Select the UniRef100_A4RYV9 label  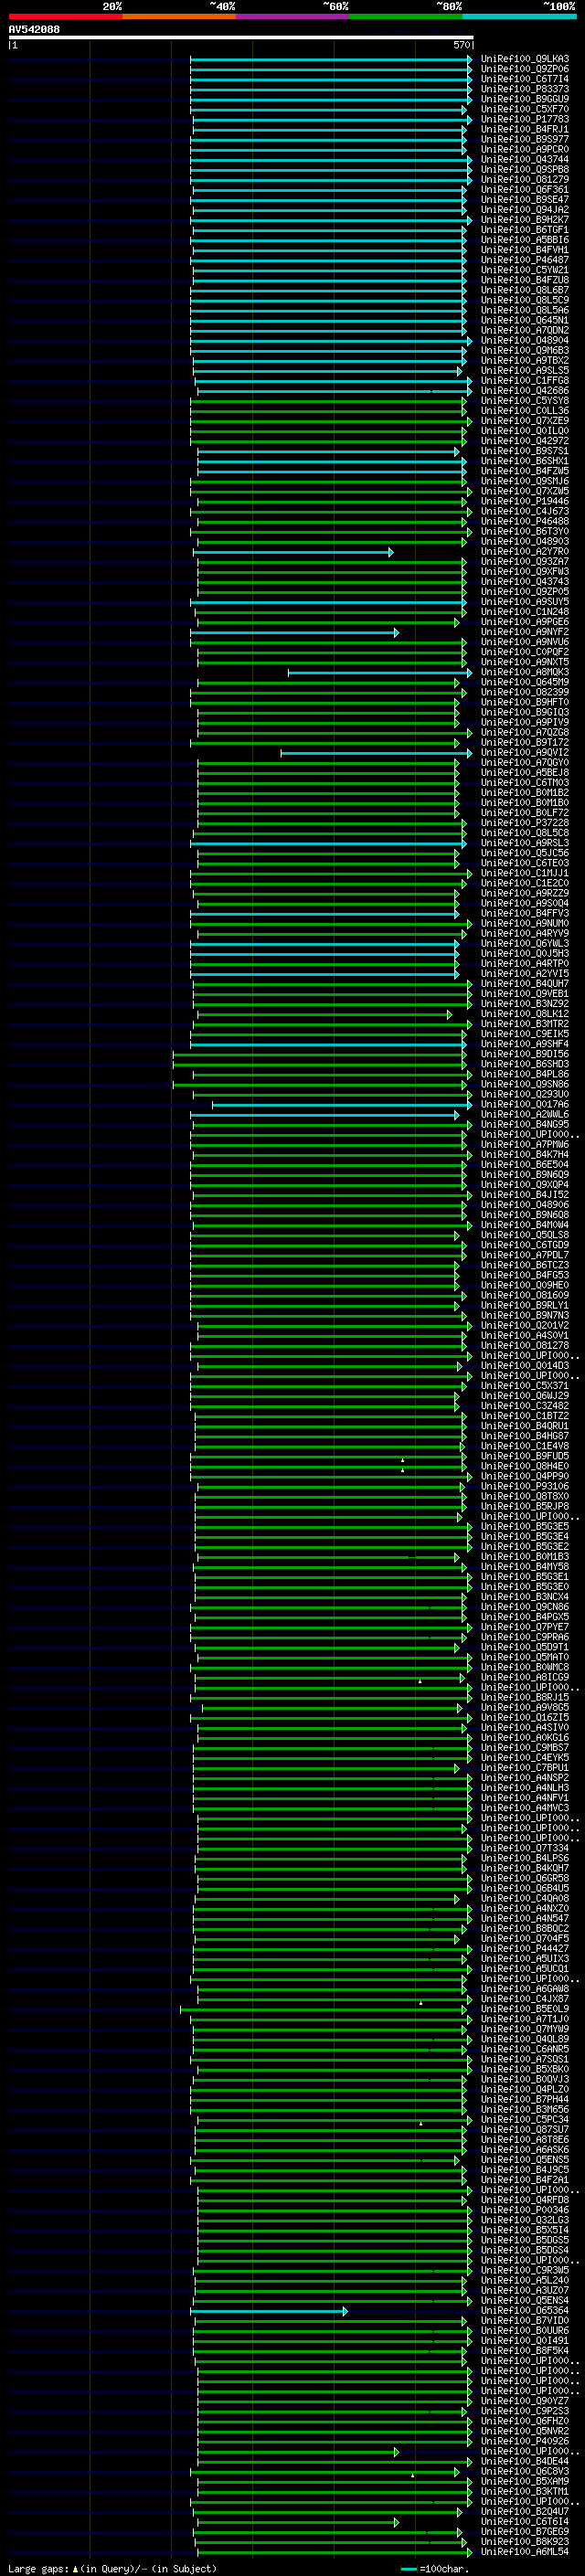coord(525,934)
